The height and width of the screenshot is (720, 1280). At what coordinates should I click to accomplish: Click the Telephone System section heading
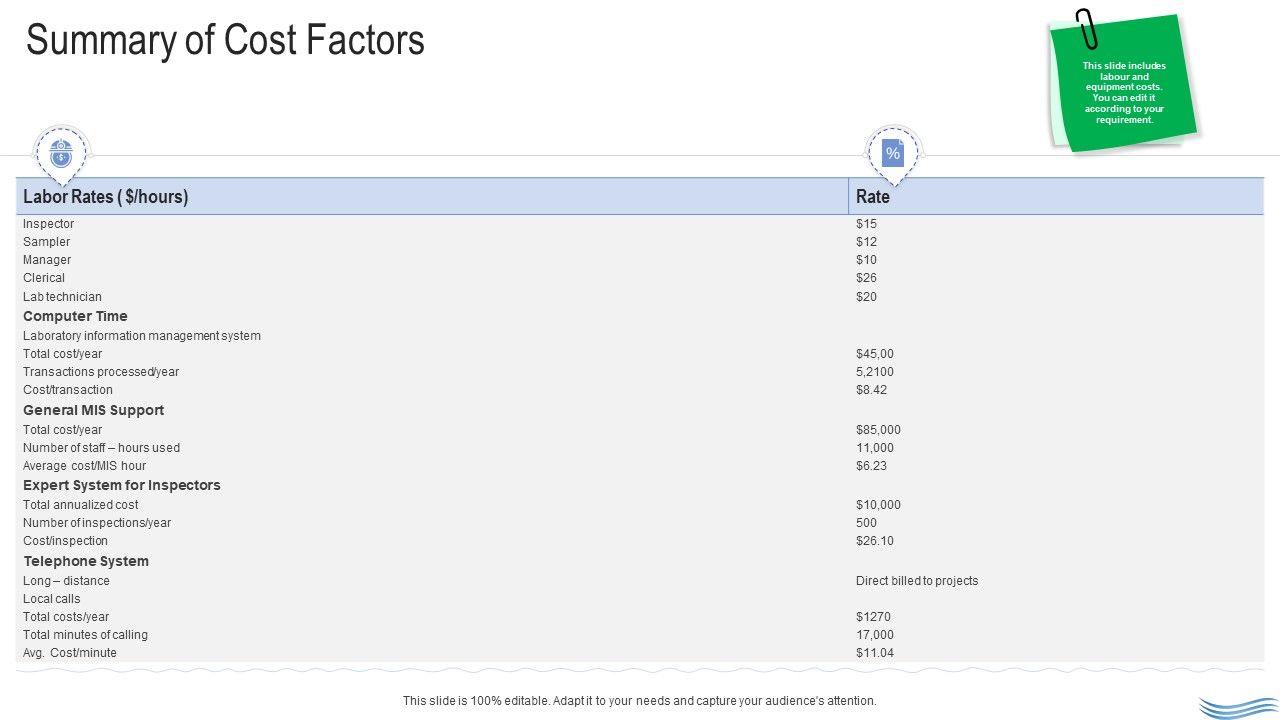86,561
